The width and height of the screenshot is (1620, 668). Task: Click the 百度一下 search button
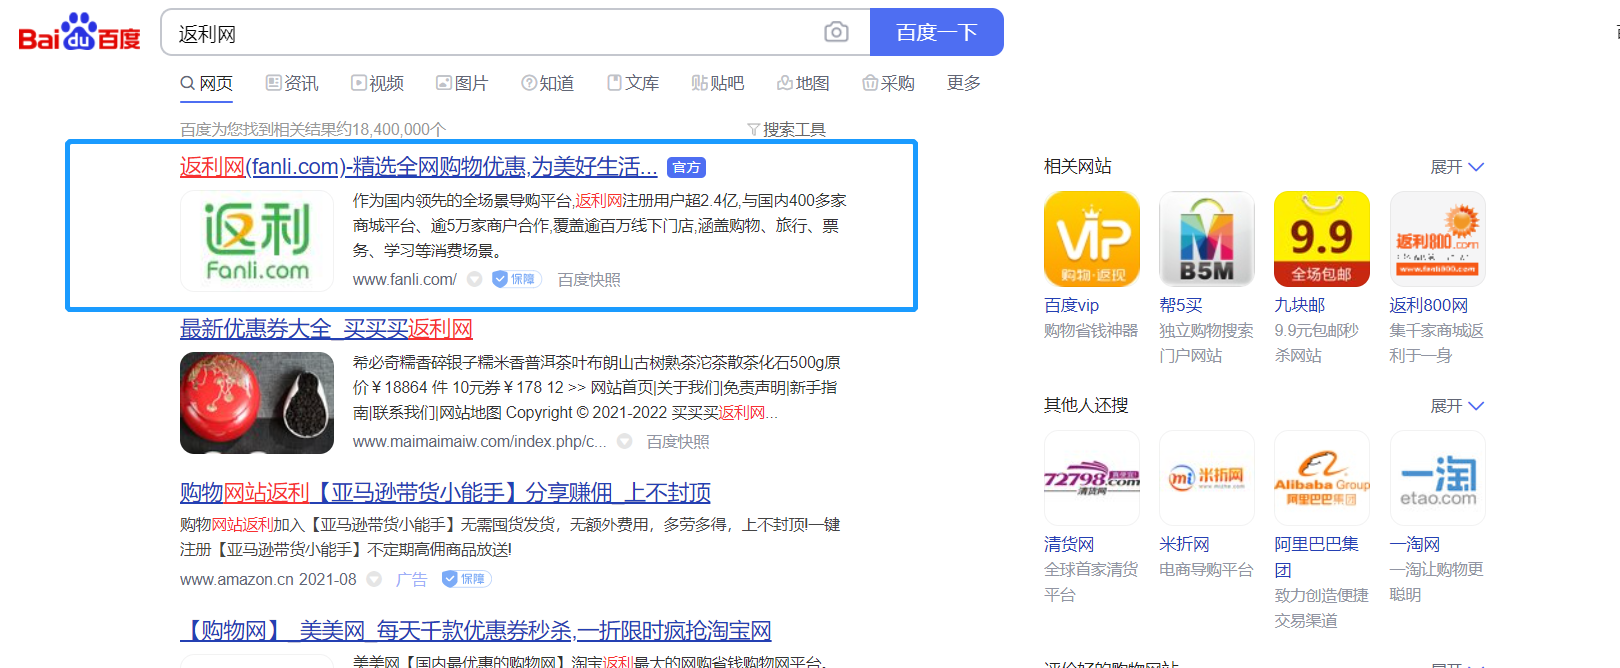click(x=936, y=32)
